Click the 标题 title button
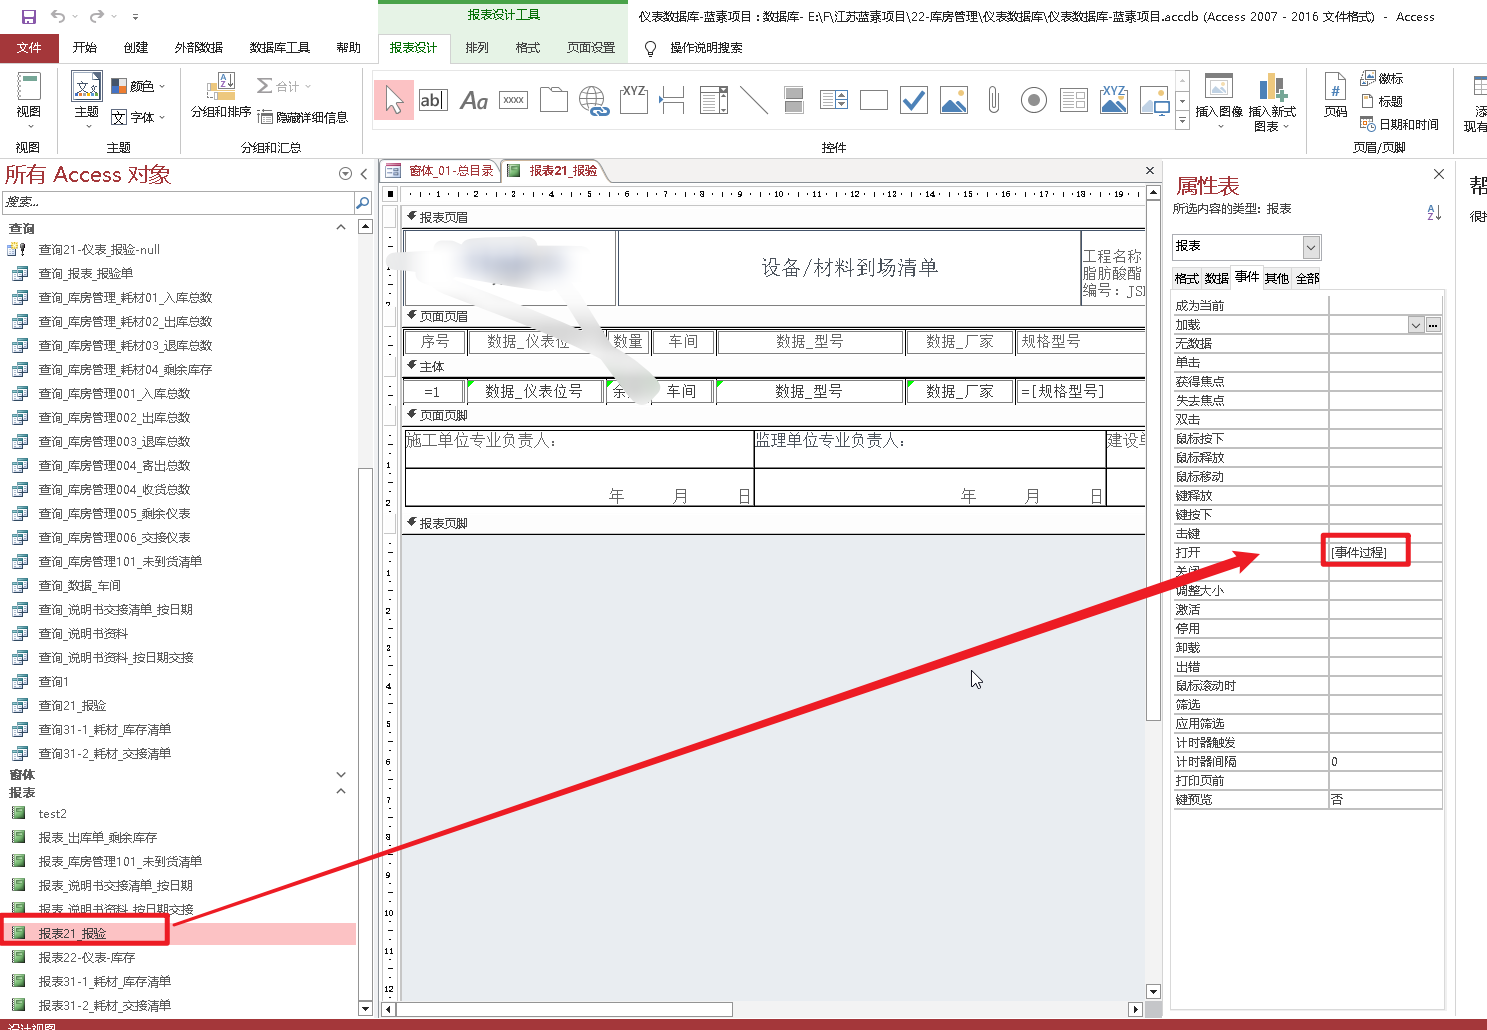 click(x=1382, y=101)
